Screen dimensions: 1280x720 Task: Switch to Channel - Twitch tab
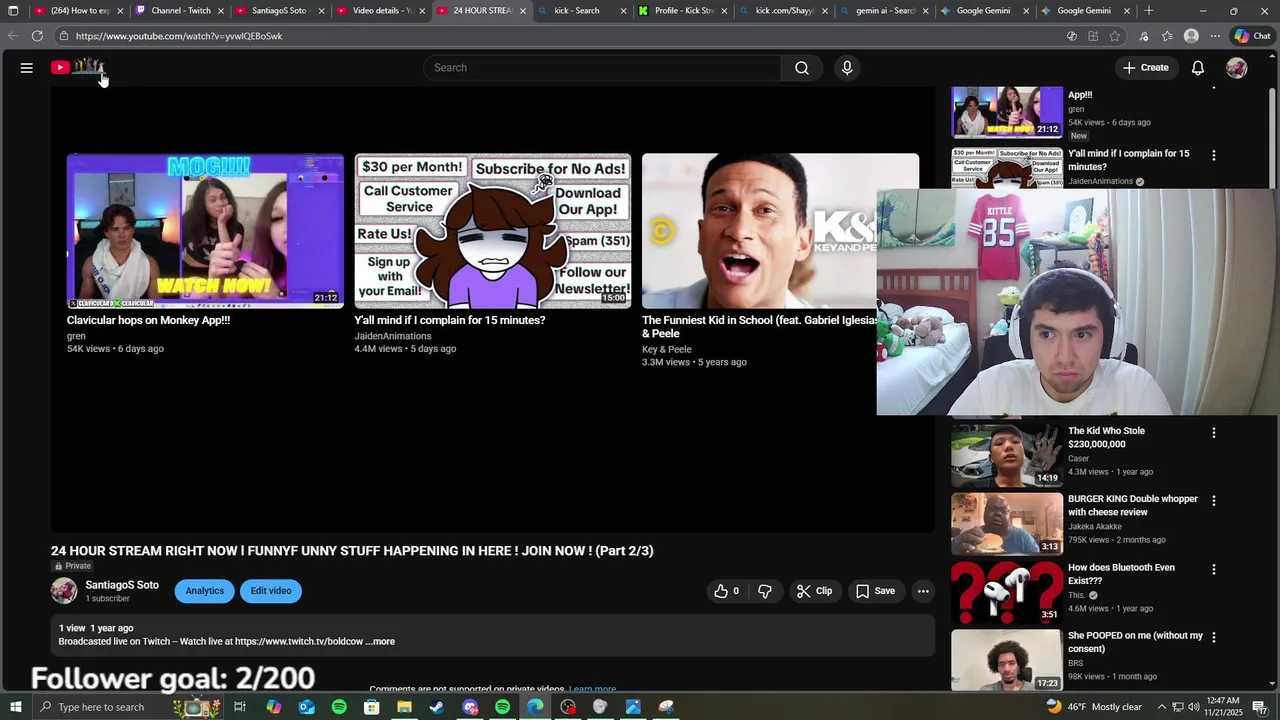180,11
